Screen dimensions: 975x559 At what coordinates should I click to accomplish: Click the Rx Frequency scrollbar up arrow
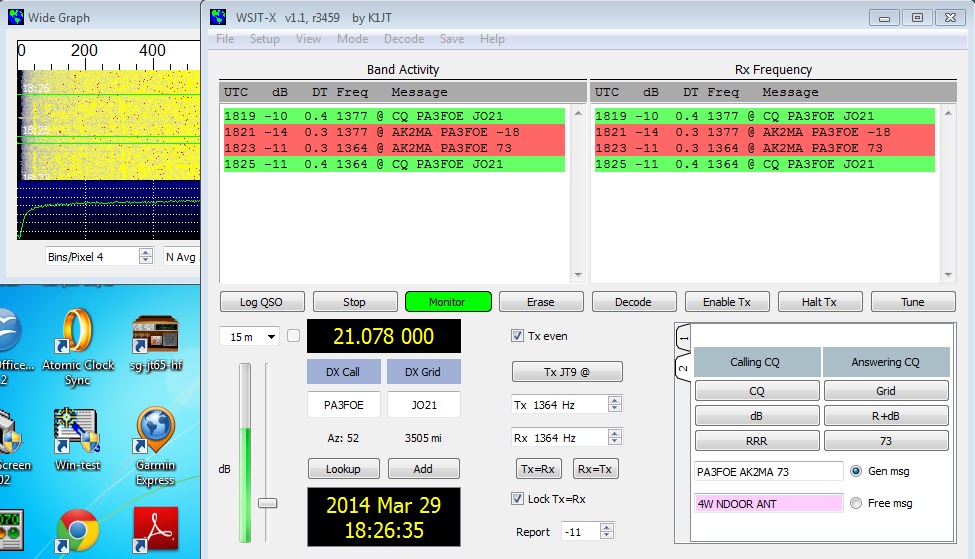(x=948, y=113)
